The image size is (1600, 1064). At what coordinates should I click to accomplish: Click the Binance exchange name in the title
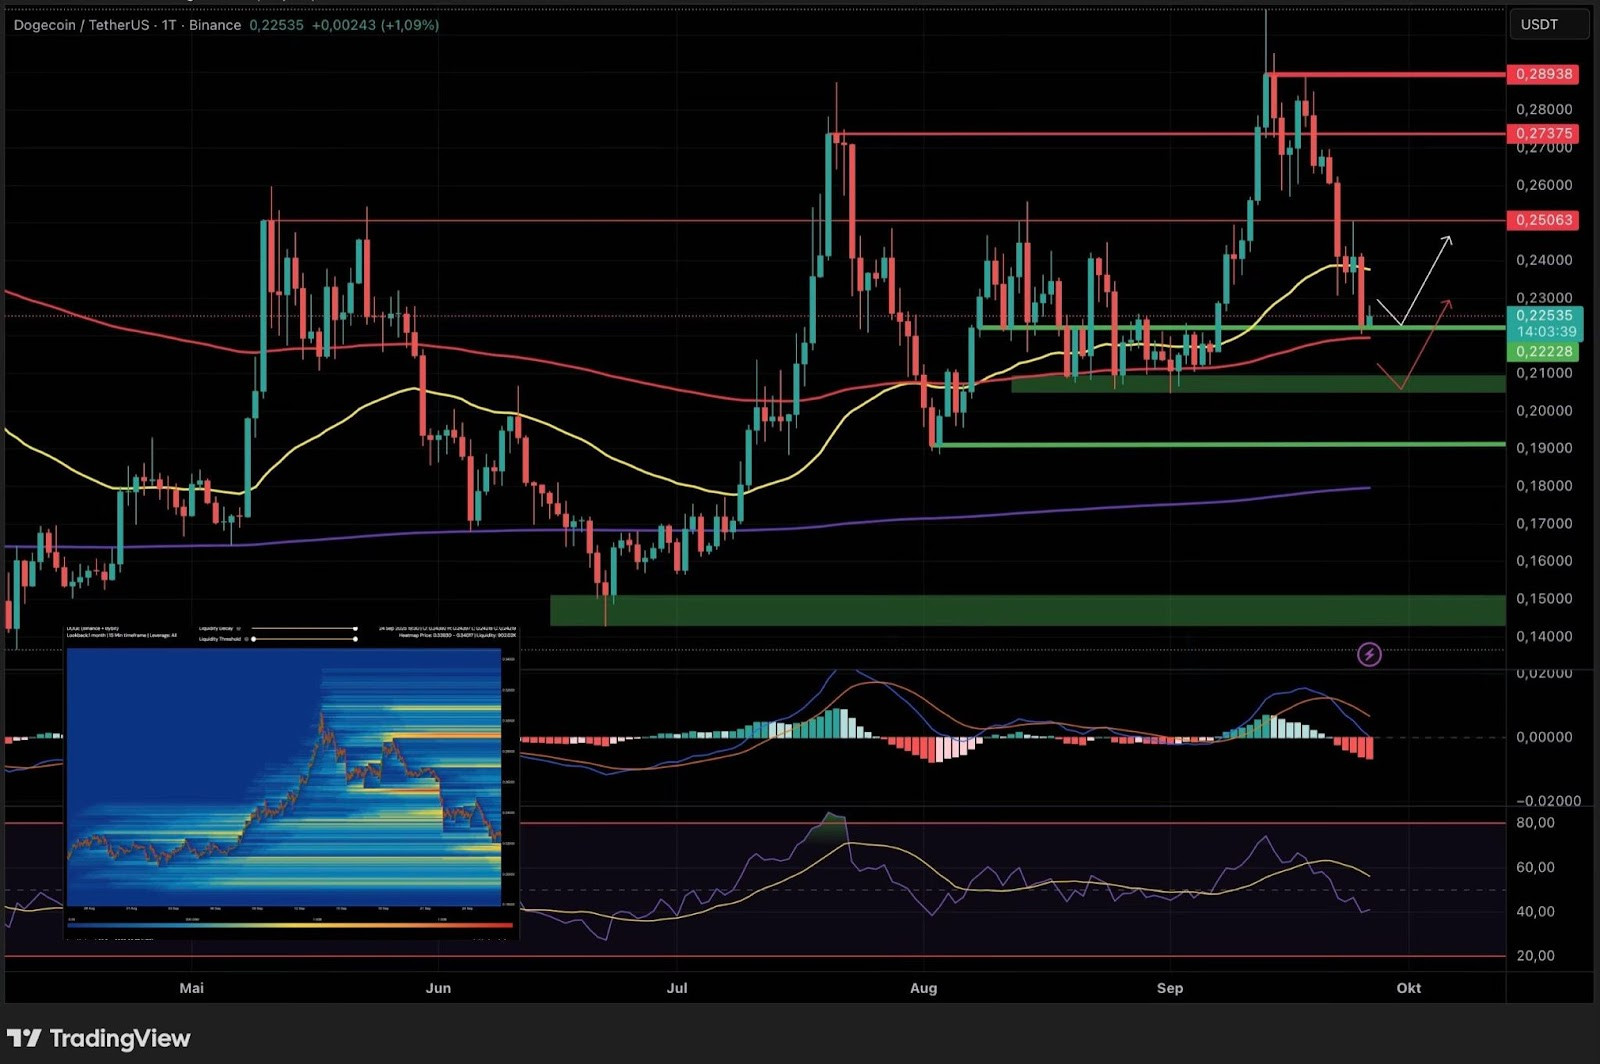point(215,25)
